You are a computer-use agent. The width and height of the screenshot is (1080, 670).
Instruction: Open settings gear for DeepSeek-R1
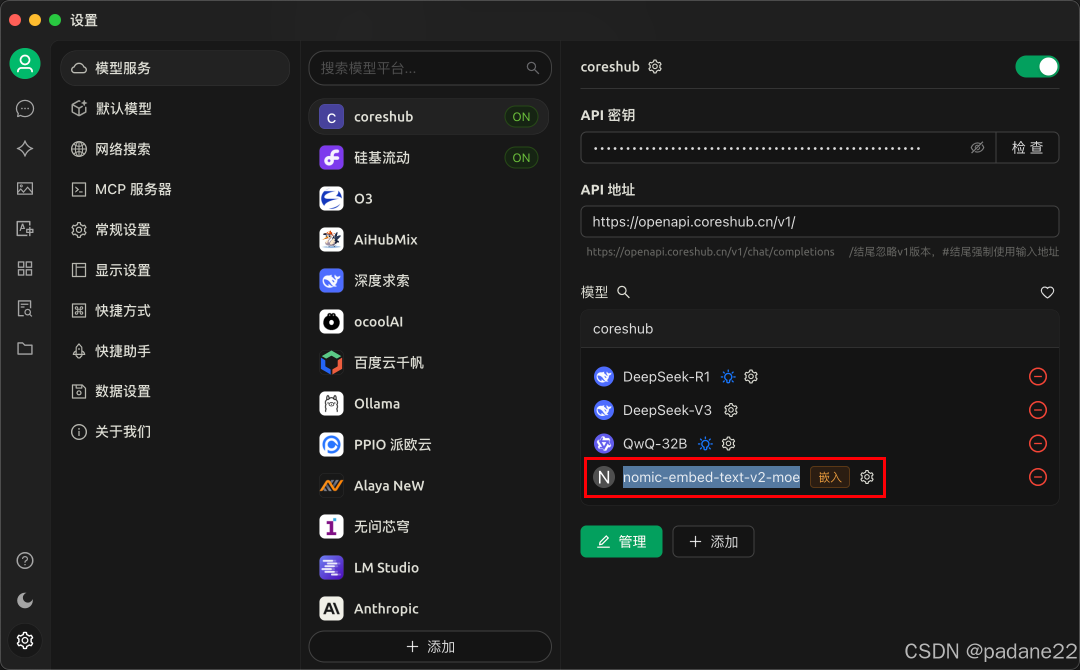751,377
